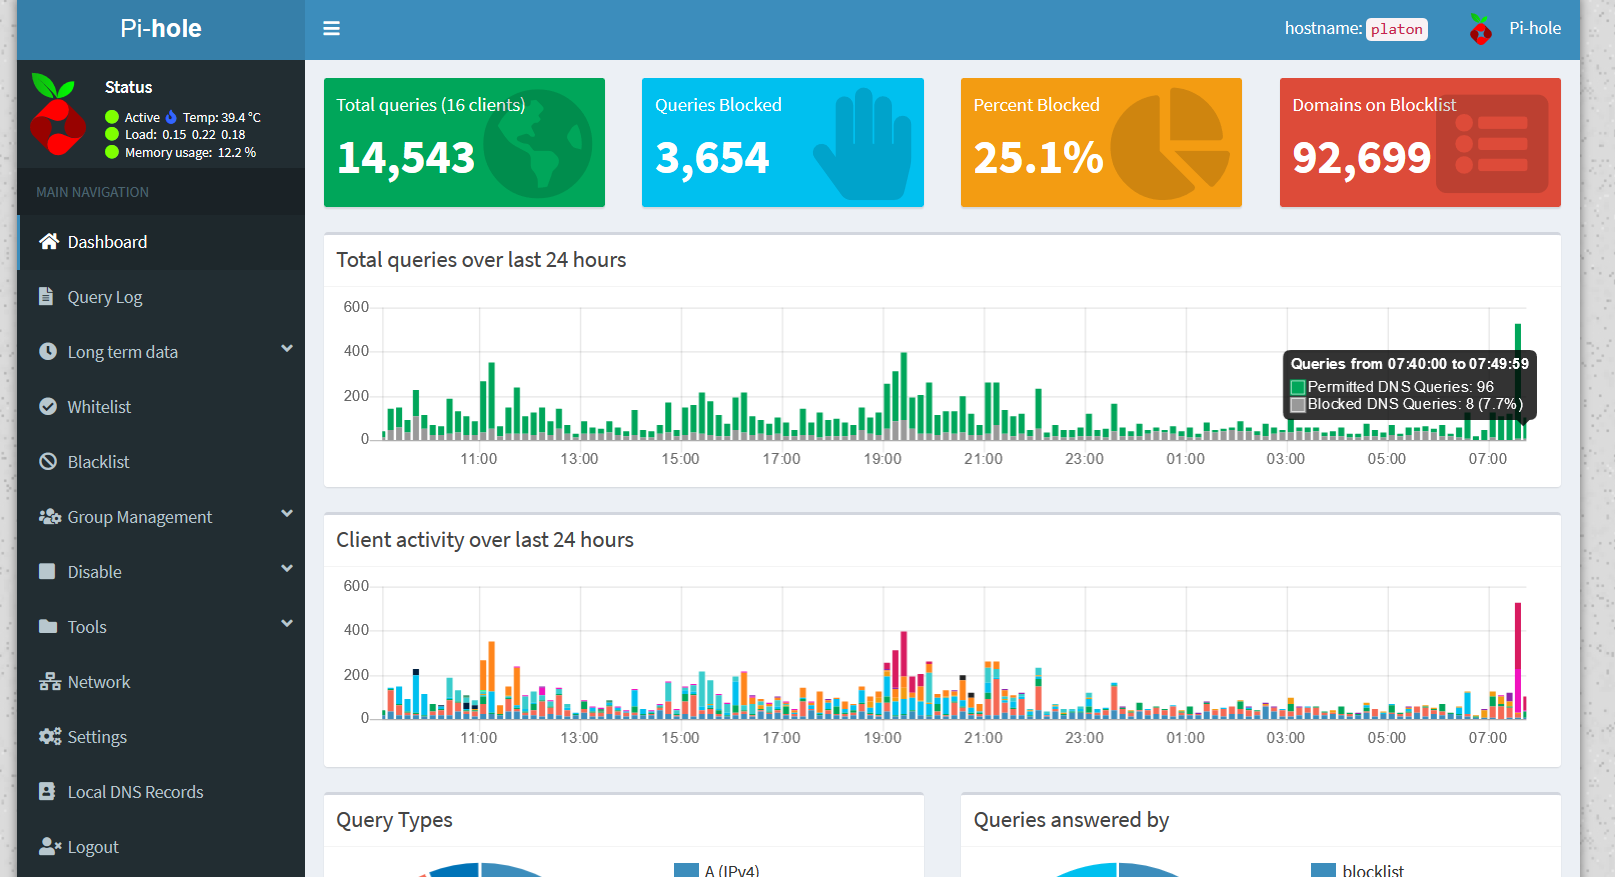This screenshot has width=1615, height=877.
Task: Click the hamburger sidebar toggle icon
Action: click(331, 29)
